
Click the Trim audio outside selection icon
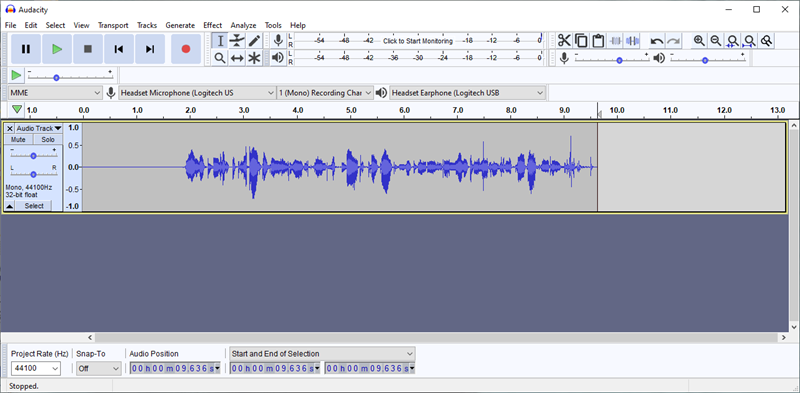(x=616, y=41)
